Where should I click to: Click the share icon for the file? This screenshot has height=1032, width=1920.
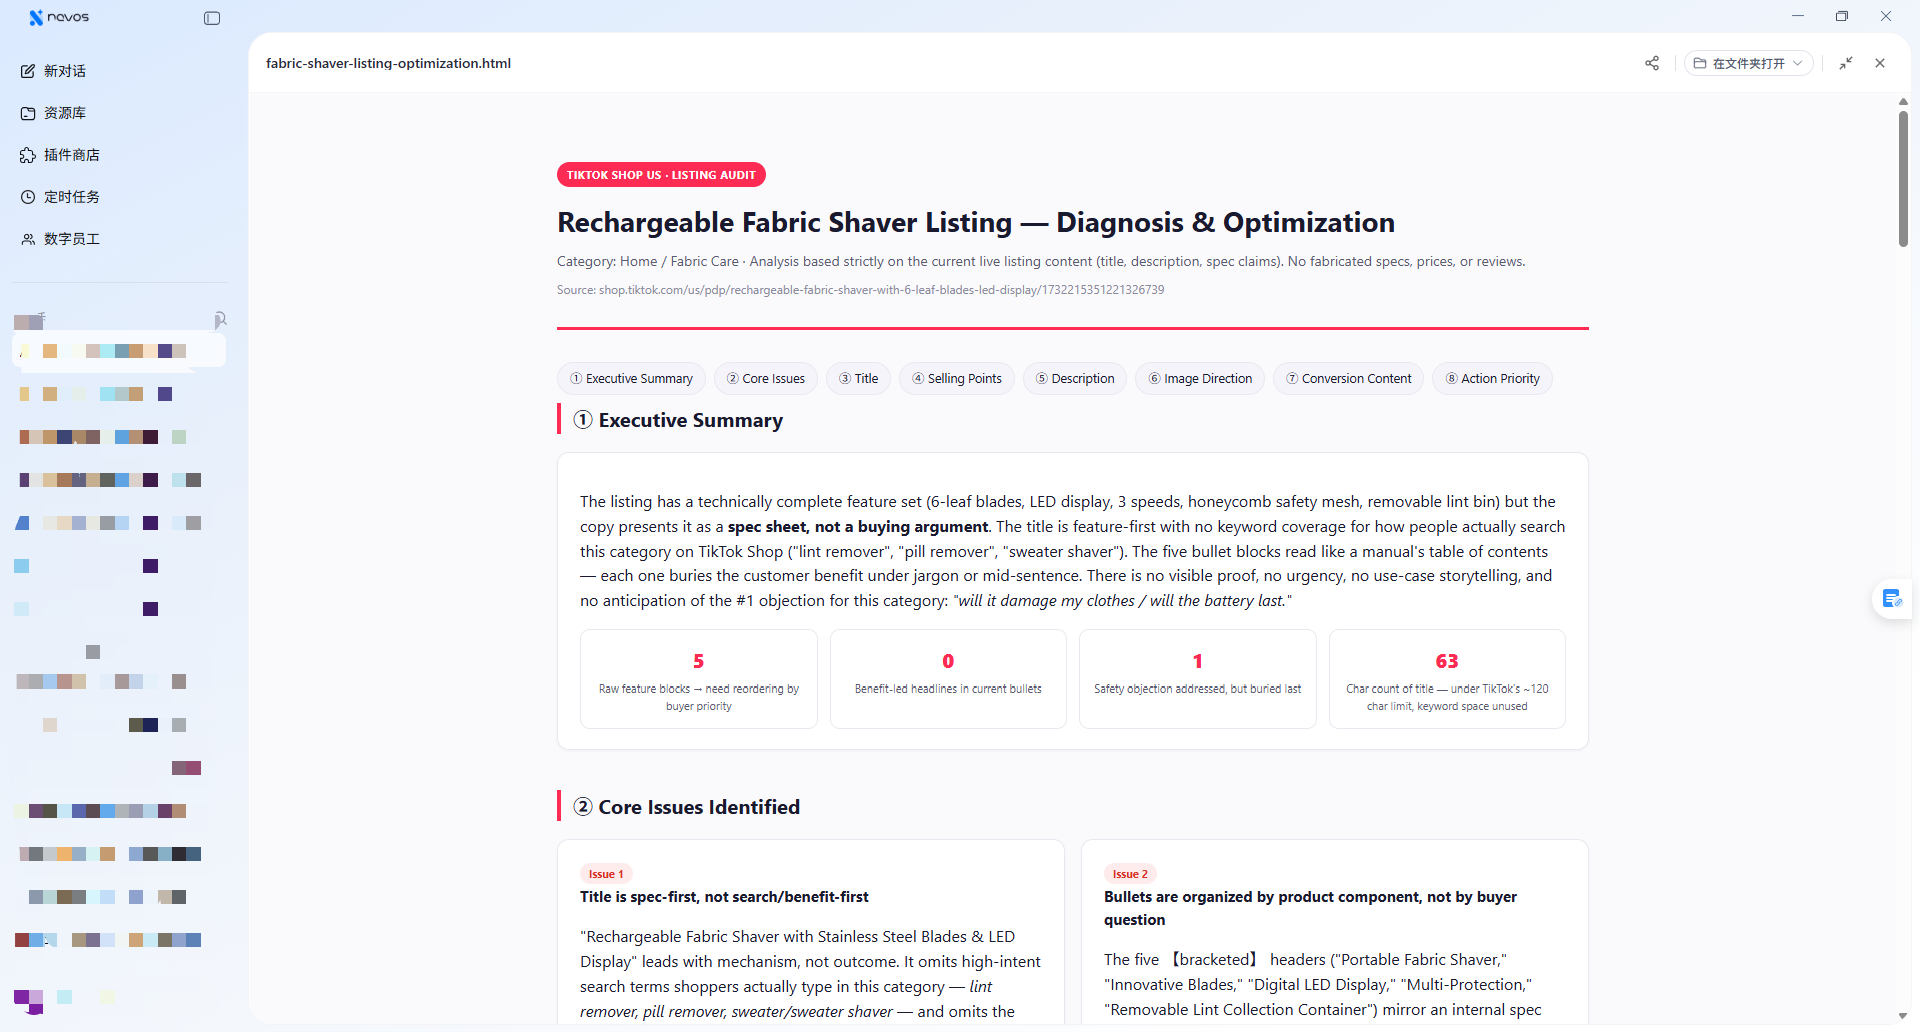1652,63
